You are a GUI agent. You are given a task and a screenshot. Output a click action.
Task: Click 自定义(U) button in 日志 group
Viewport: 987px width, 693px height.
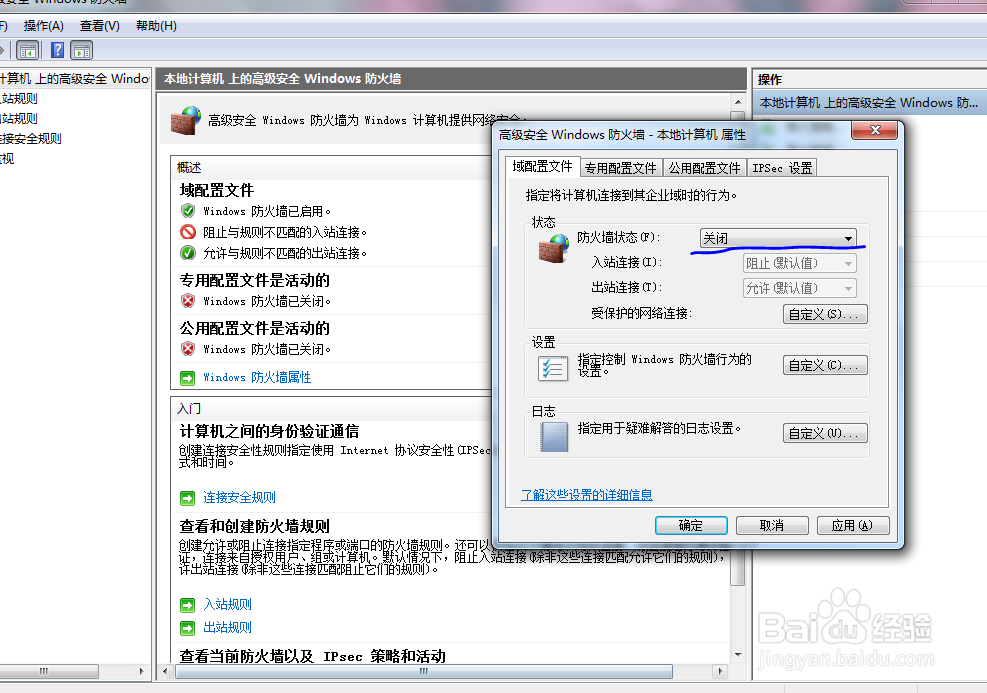[x=825, y=433]
